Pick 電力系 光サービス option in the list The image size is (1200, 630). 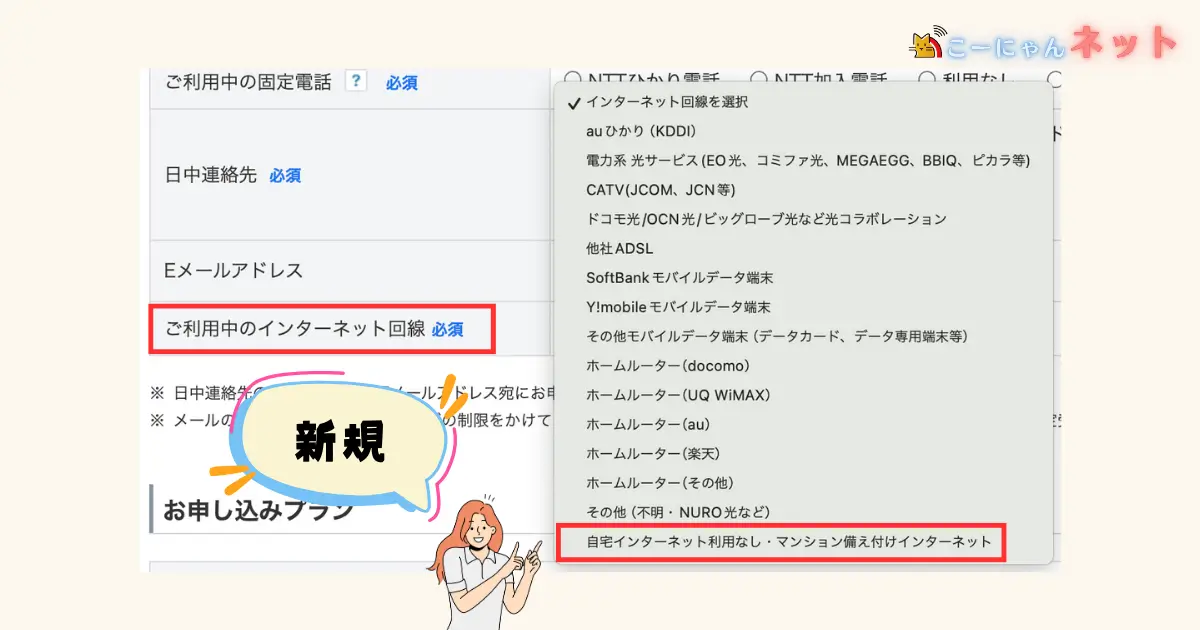[803, 160]
